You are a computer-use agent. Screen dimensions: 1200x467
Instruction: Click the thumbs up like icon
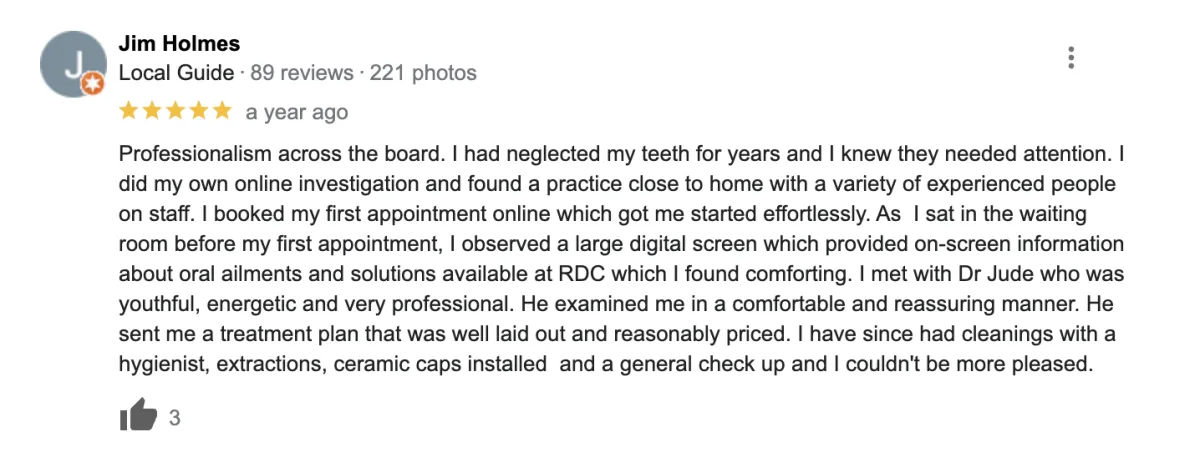pyautogui.click(x=139, y=414)
